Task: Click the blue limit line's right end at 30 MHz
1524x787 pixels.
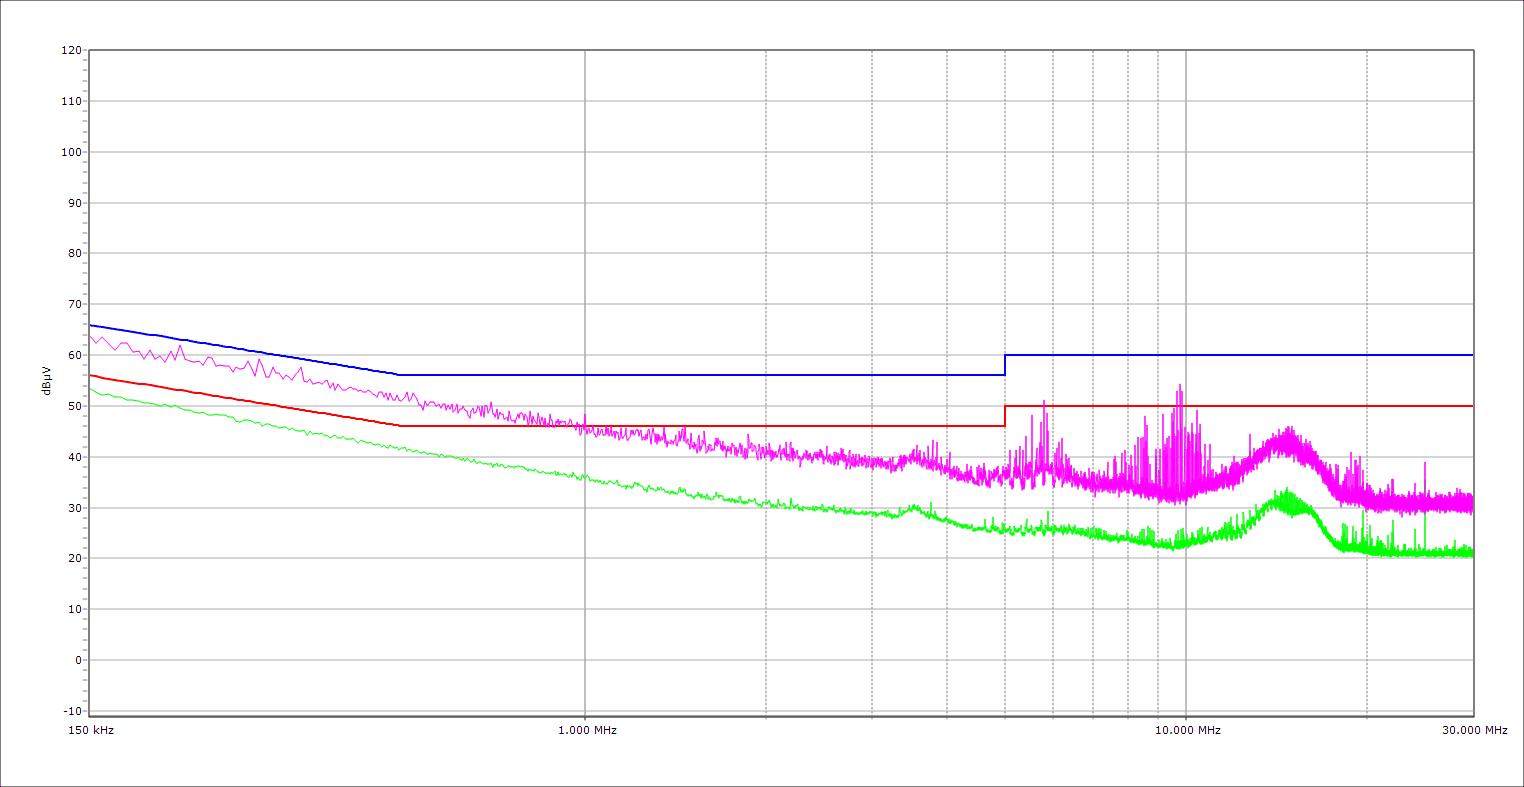Action: tap(1471, 355)
